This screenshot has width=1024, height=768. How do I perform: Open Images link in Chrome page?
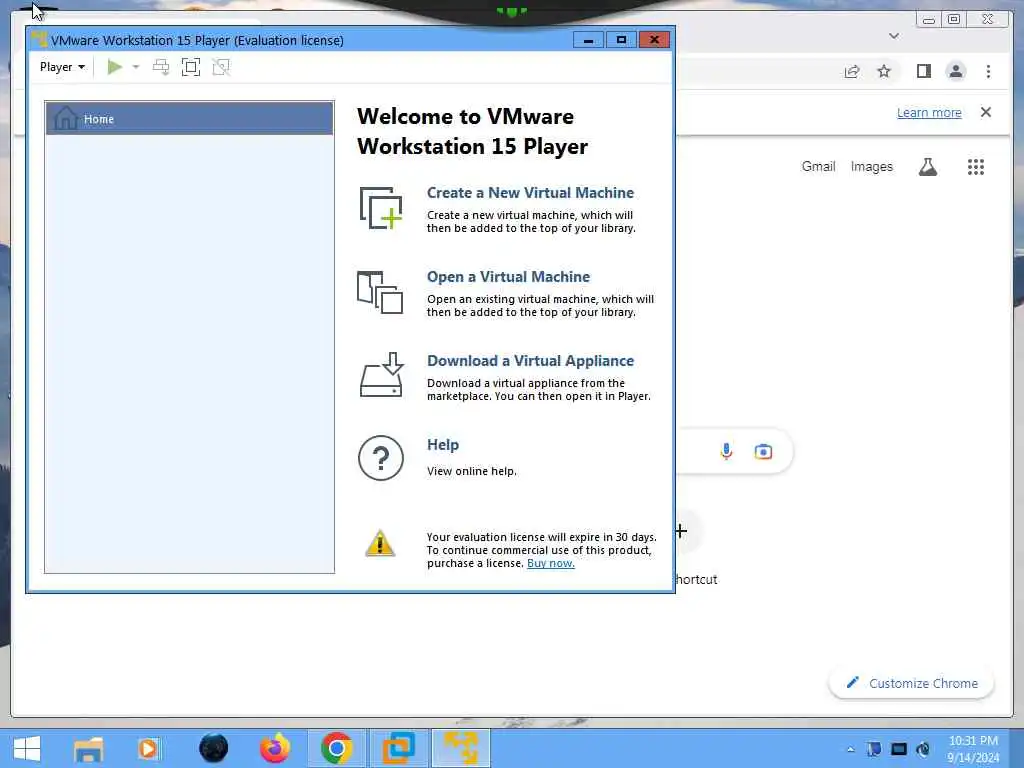[871, 167]
